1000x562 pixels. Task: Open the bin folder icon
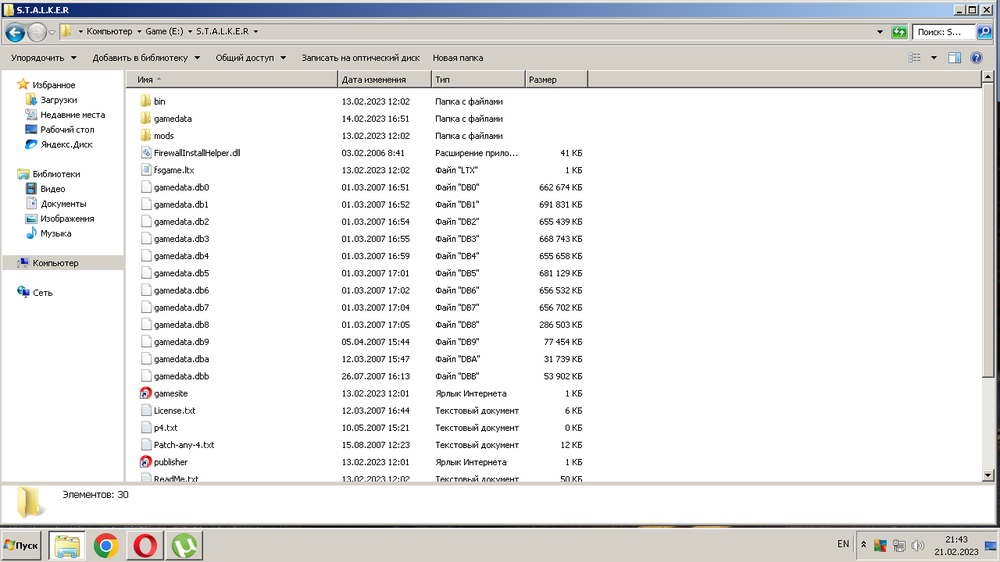[145, 101]
